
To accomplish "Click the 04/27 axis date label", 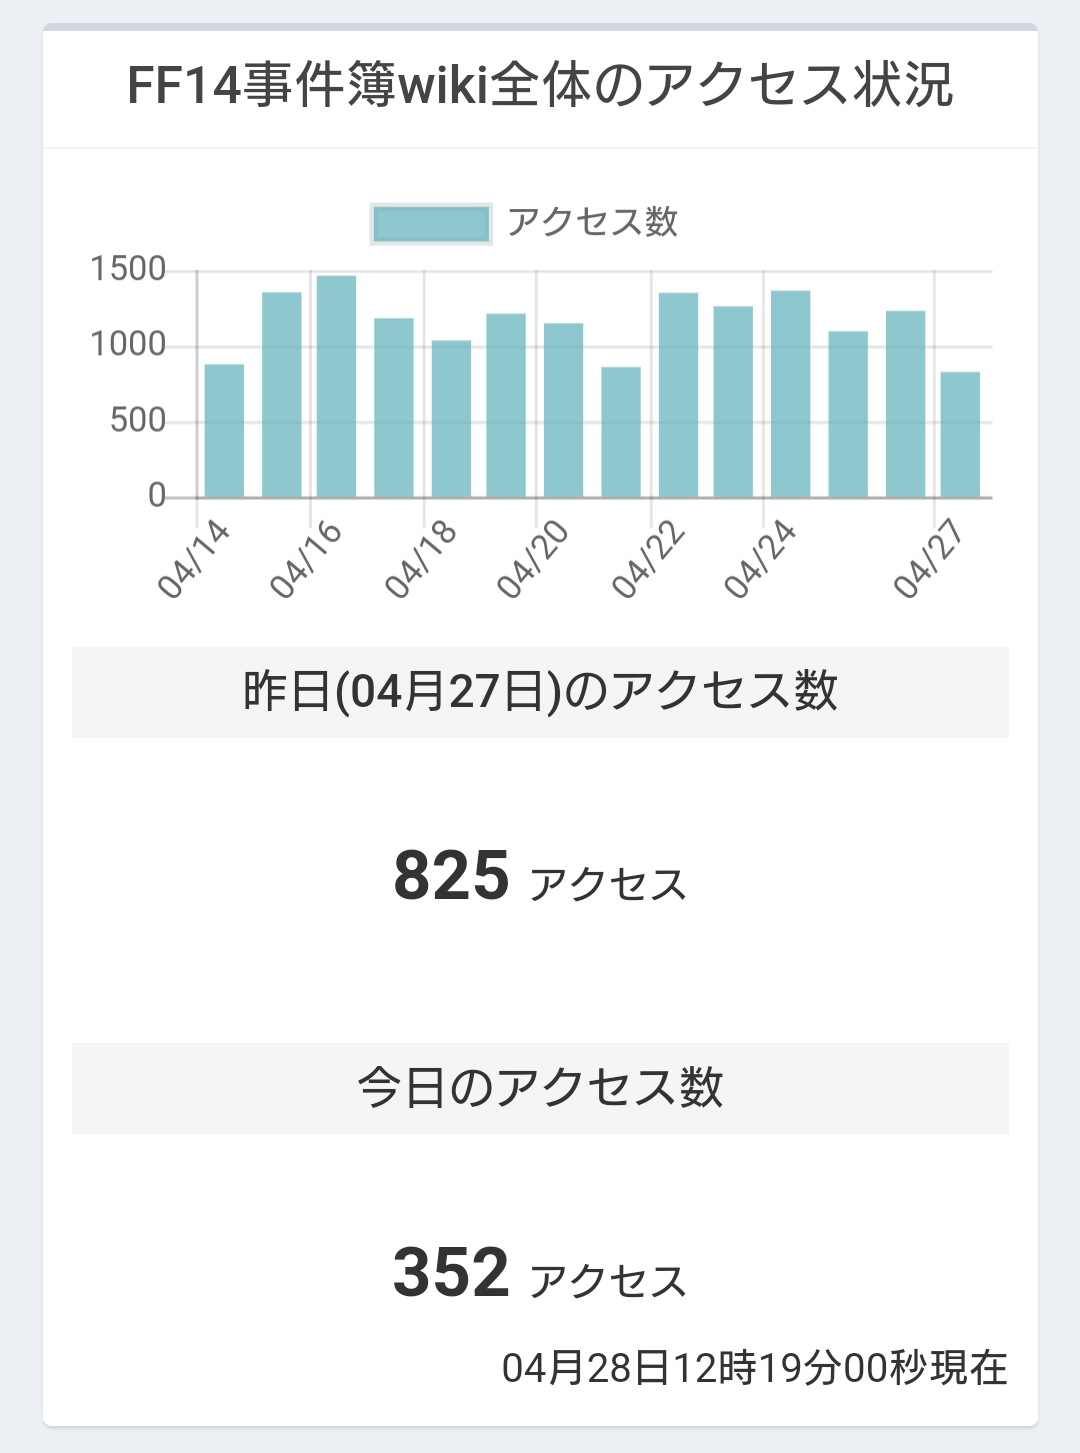I will pyautogui.click(x=930, y=559).
